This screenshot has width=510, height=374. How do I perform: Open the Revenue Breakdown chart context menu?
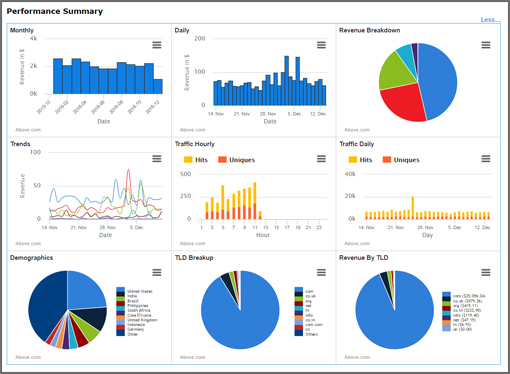(x=486, y=45)
